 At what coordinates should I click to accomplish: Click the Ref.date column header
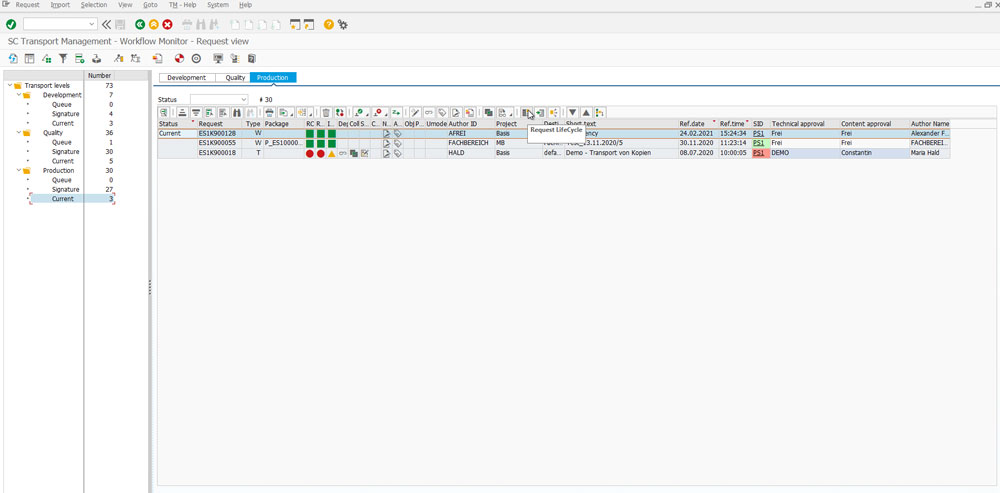698,124
